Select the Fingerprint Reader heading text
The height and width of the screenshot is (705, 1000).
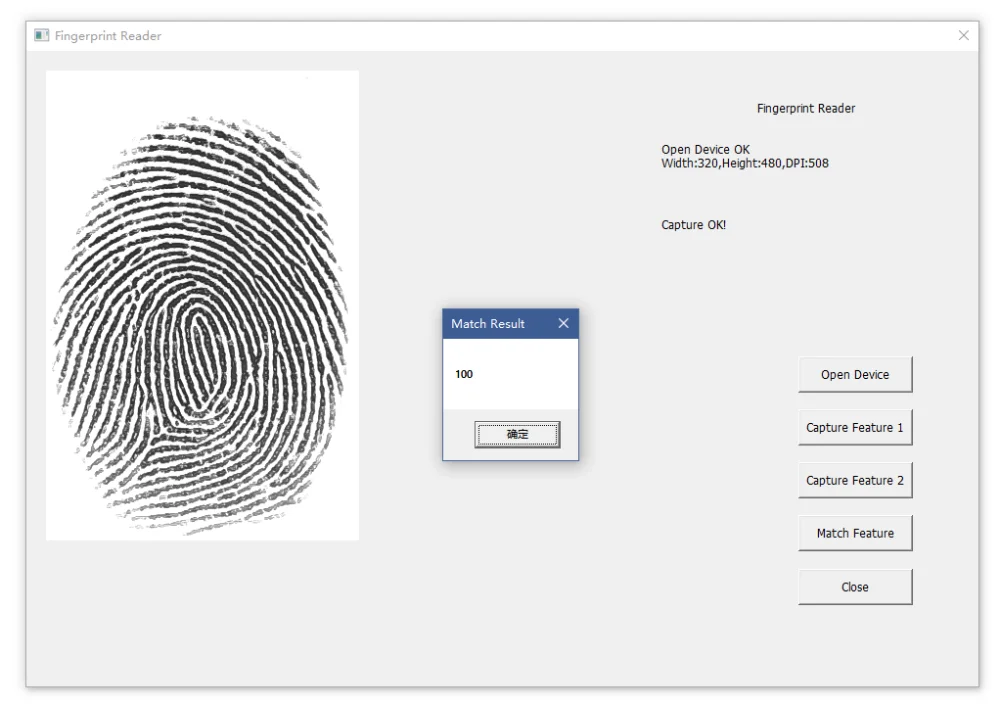(x=806, y=107)
